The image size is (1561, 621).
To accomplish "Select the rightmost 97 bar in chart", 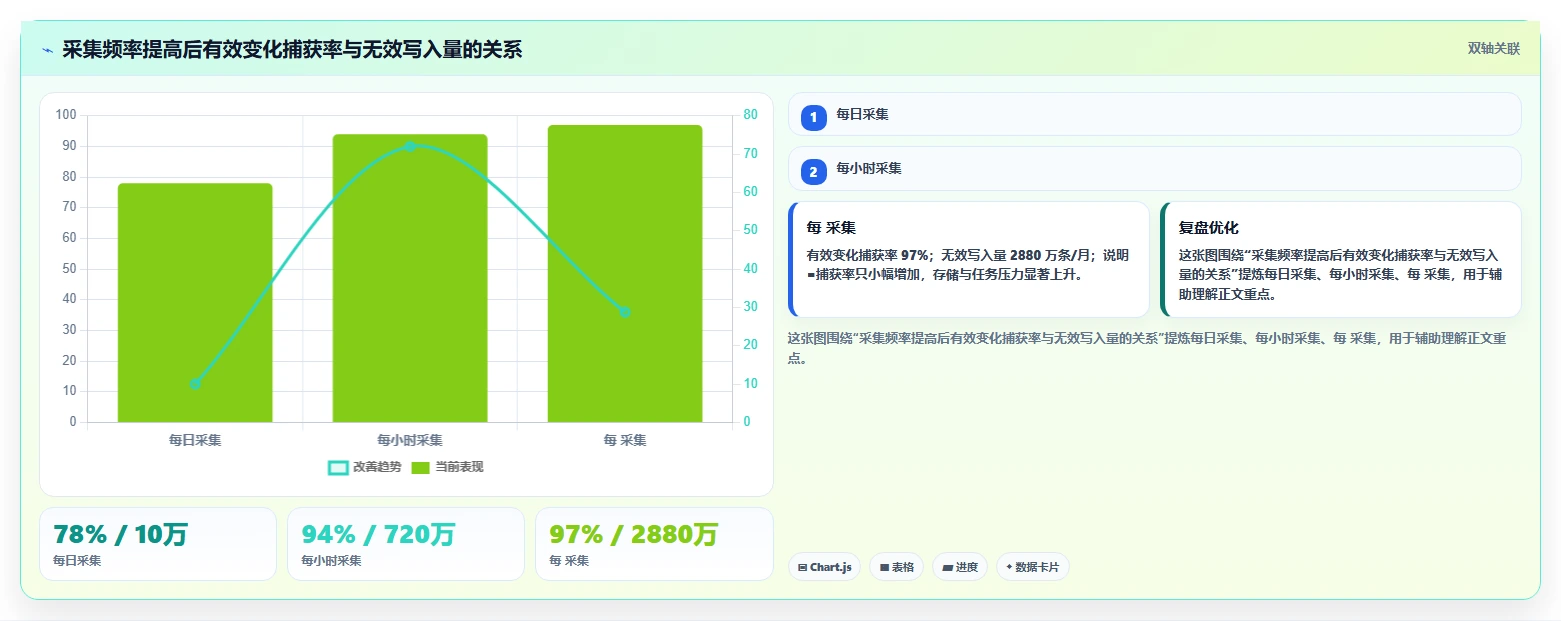I will pyautogui.click(x=625, y=273).
